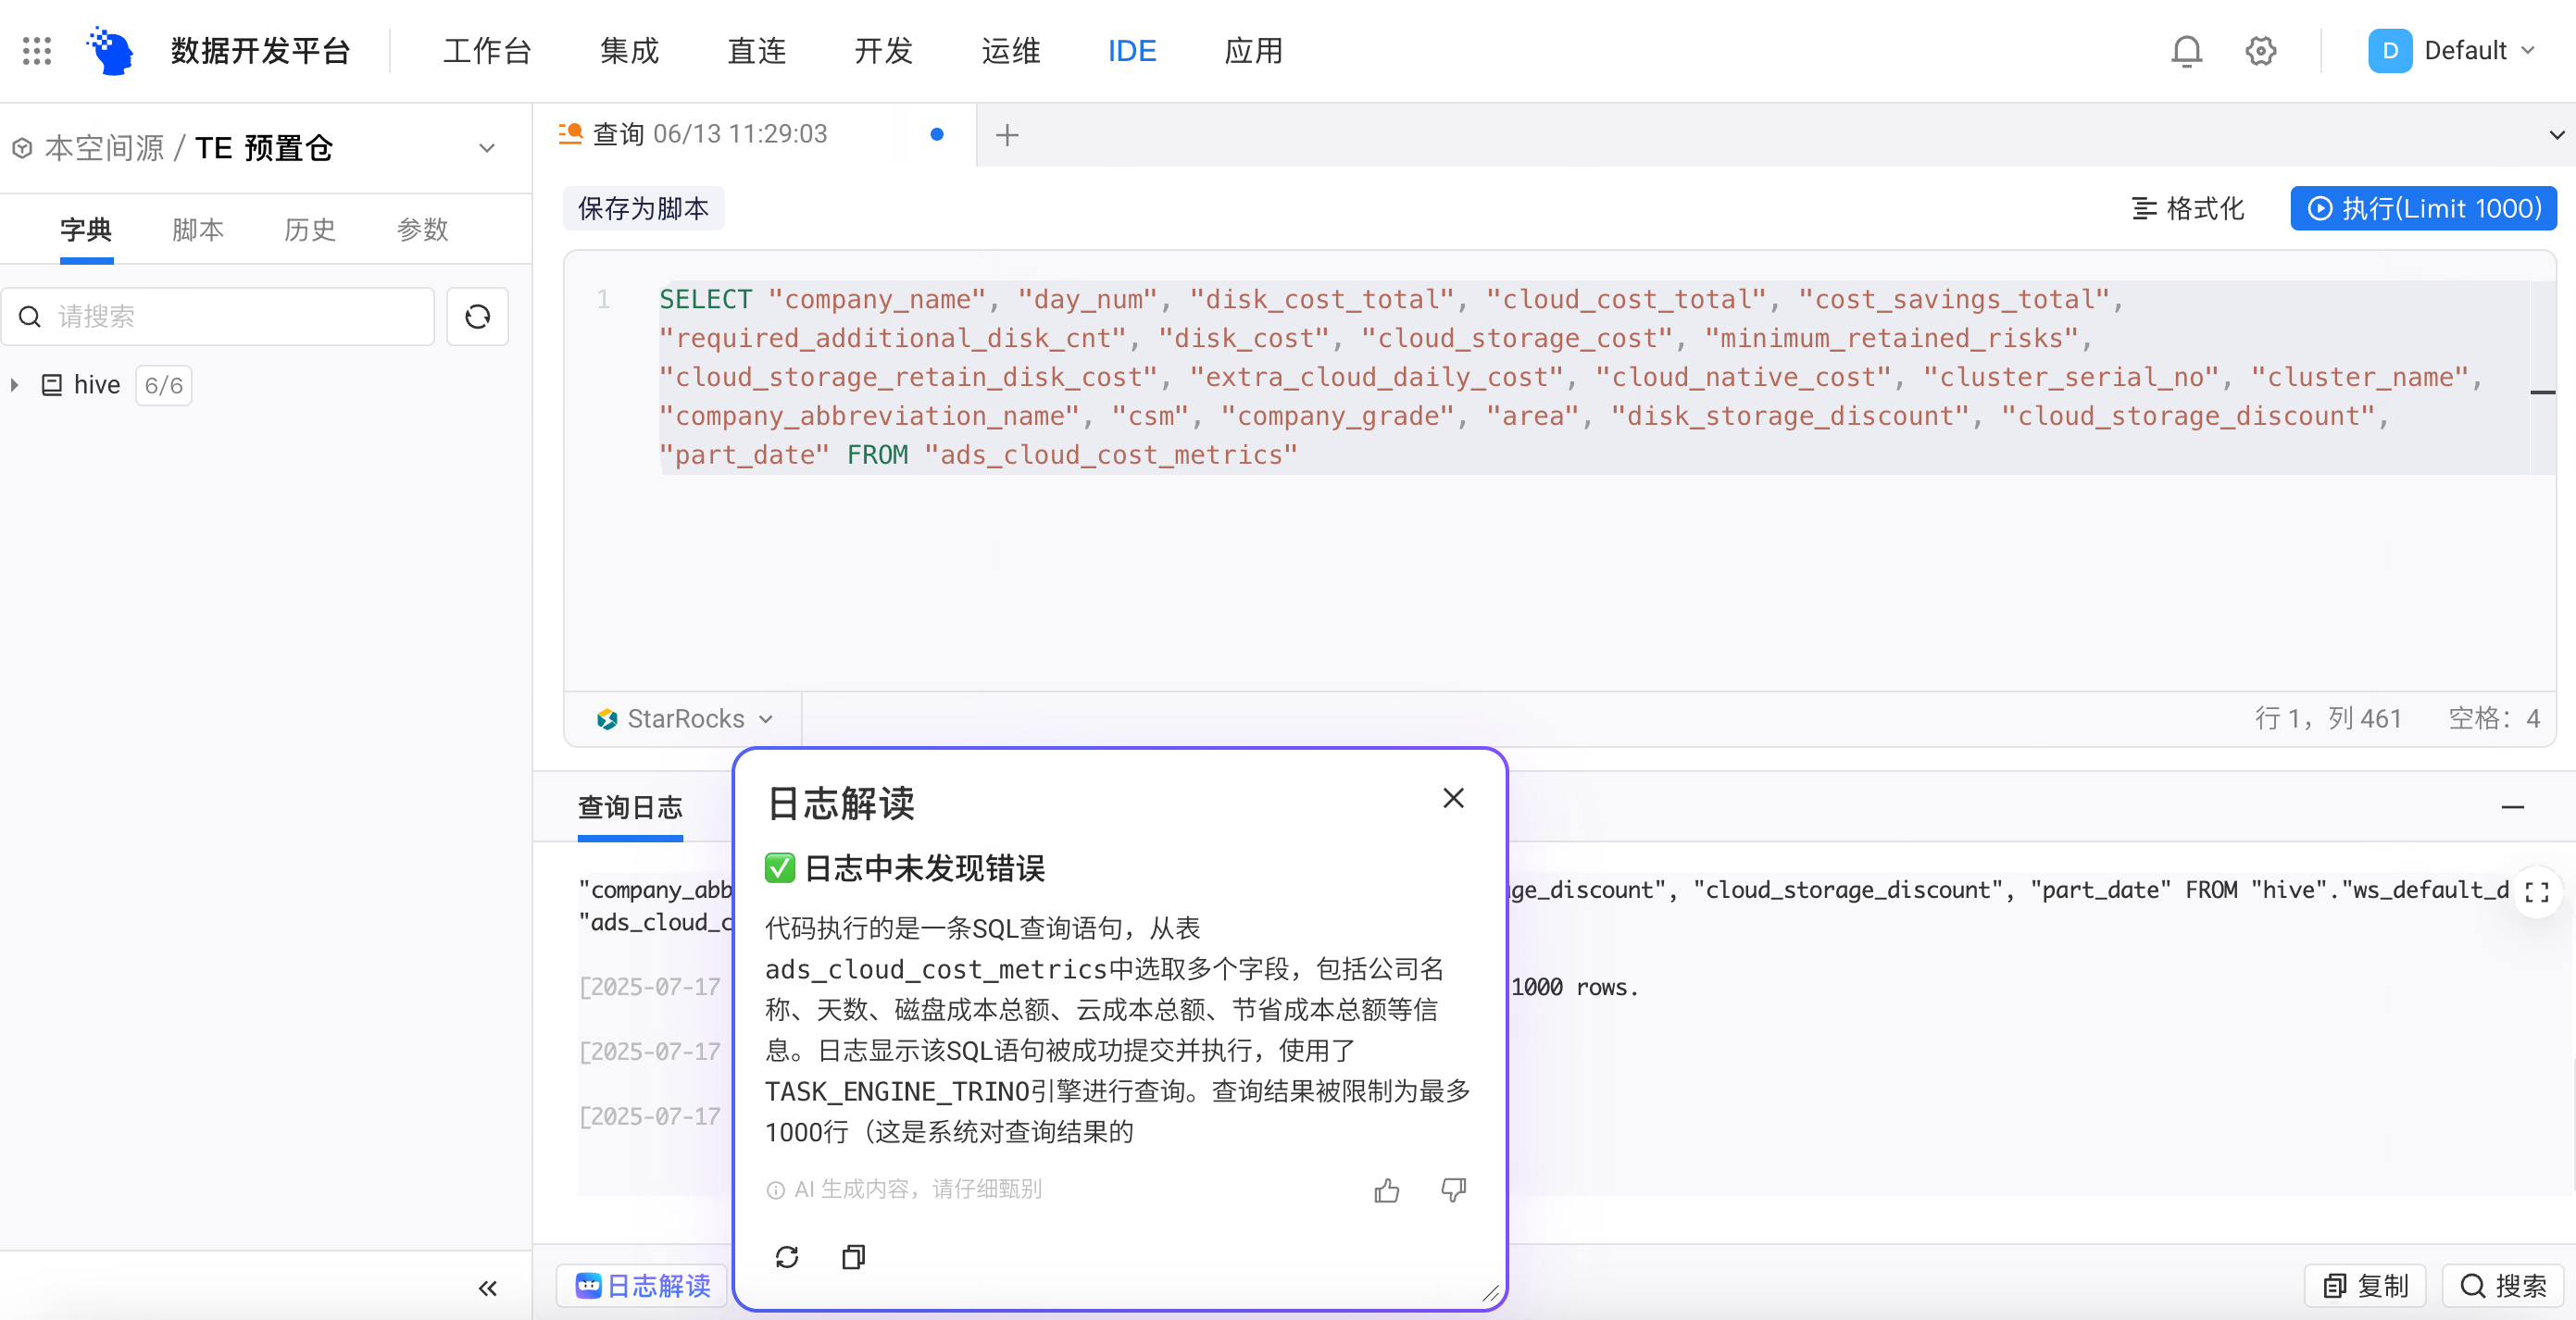This screenshot has width=2576, height=1320.
Task: Copy the log interpretation text
Action: pyautogui.click(x=853, y=1257)
